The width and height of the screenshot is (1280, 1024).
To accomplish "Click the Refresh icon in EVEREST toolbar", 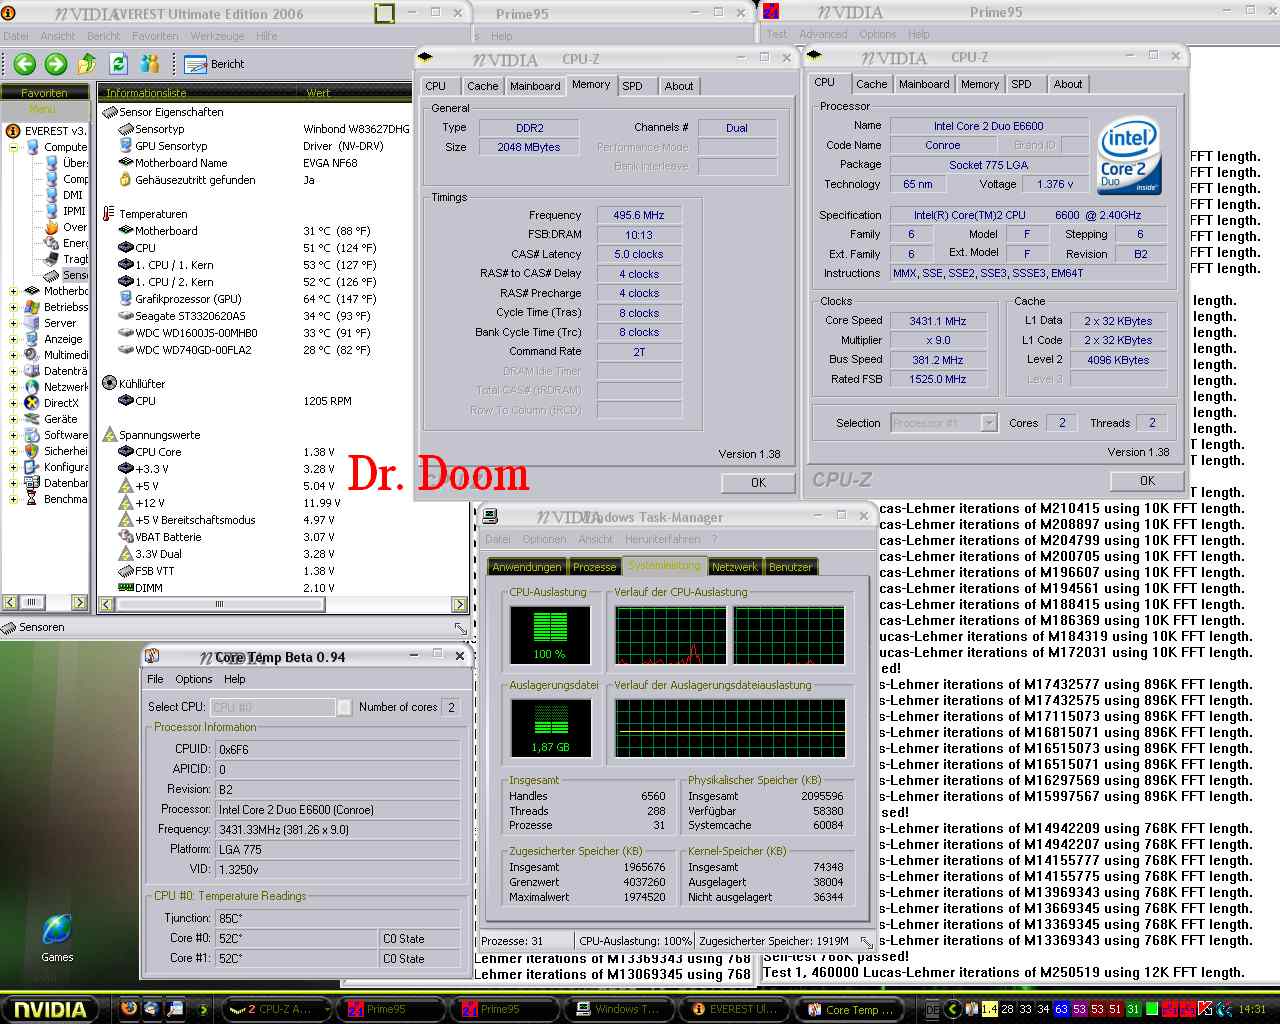I will pos(118,64).
